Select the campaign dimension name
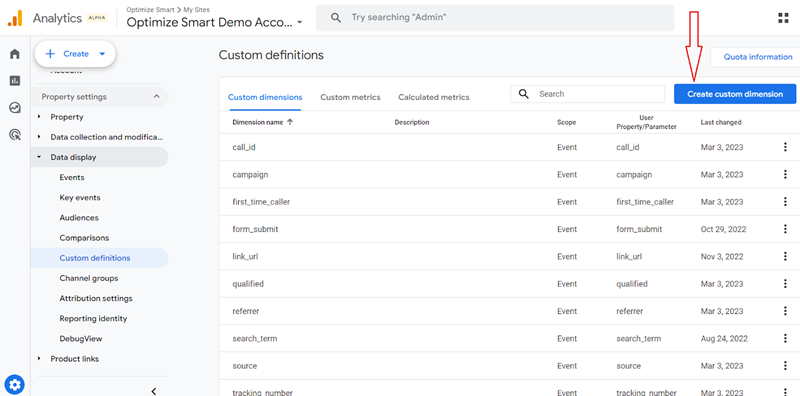The width and height of the screenshot is (800, 396). point(250,175)
